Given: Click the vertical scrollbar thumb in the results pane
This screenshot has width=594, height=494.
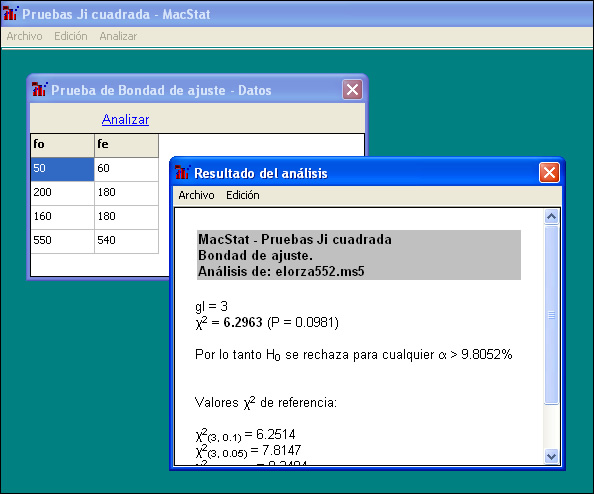Looking at the screenshot, I should coord(551,315).
